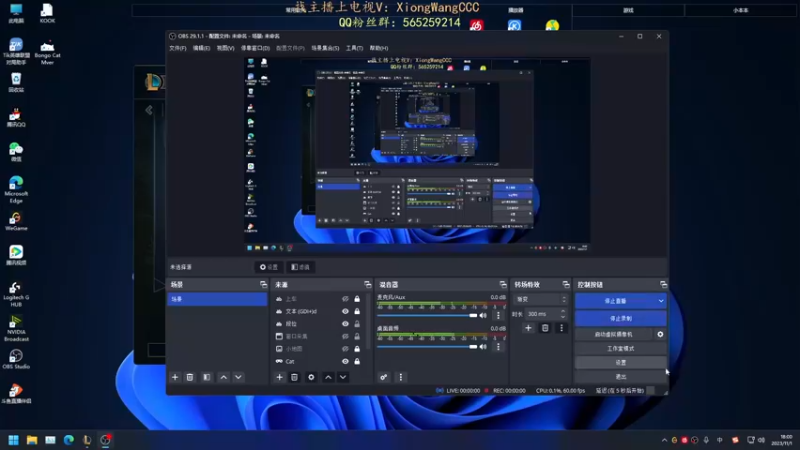Move the scene up with the arrow
This screenshot has width=800, height=450.
223,377
